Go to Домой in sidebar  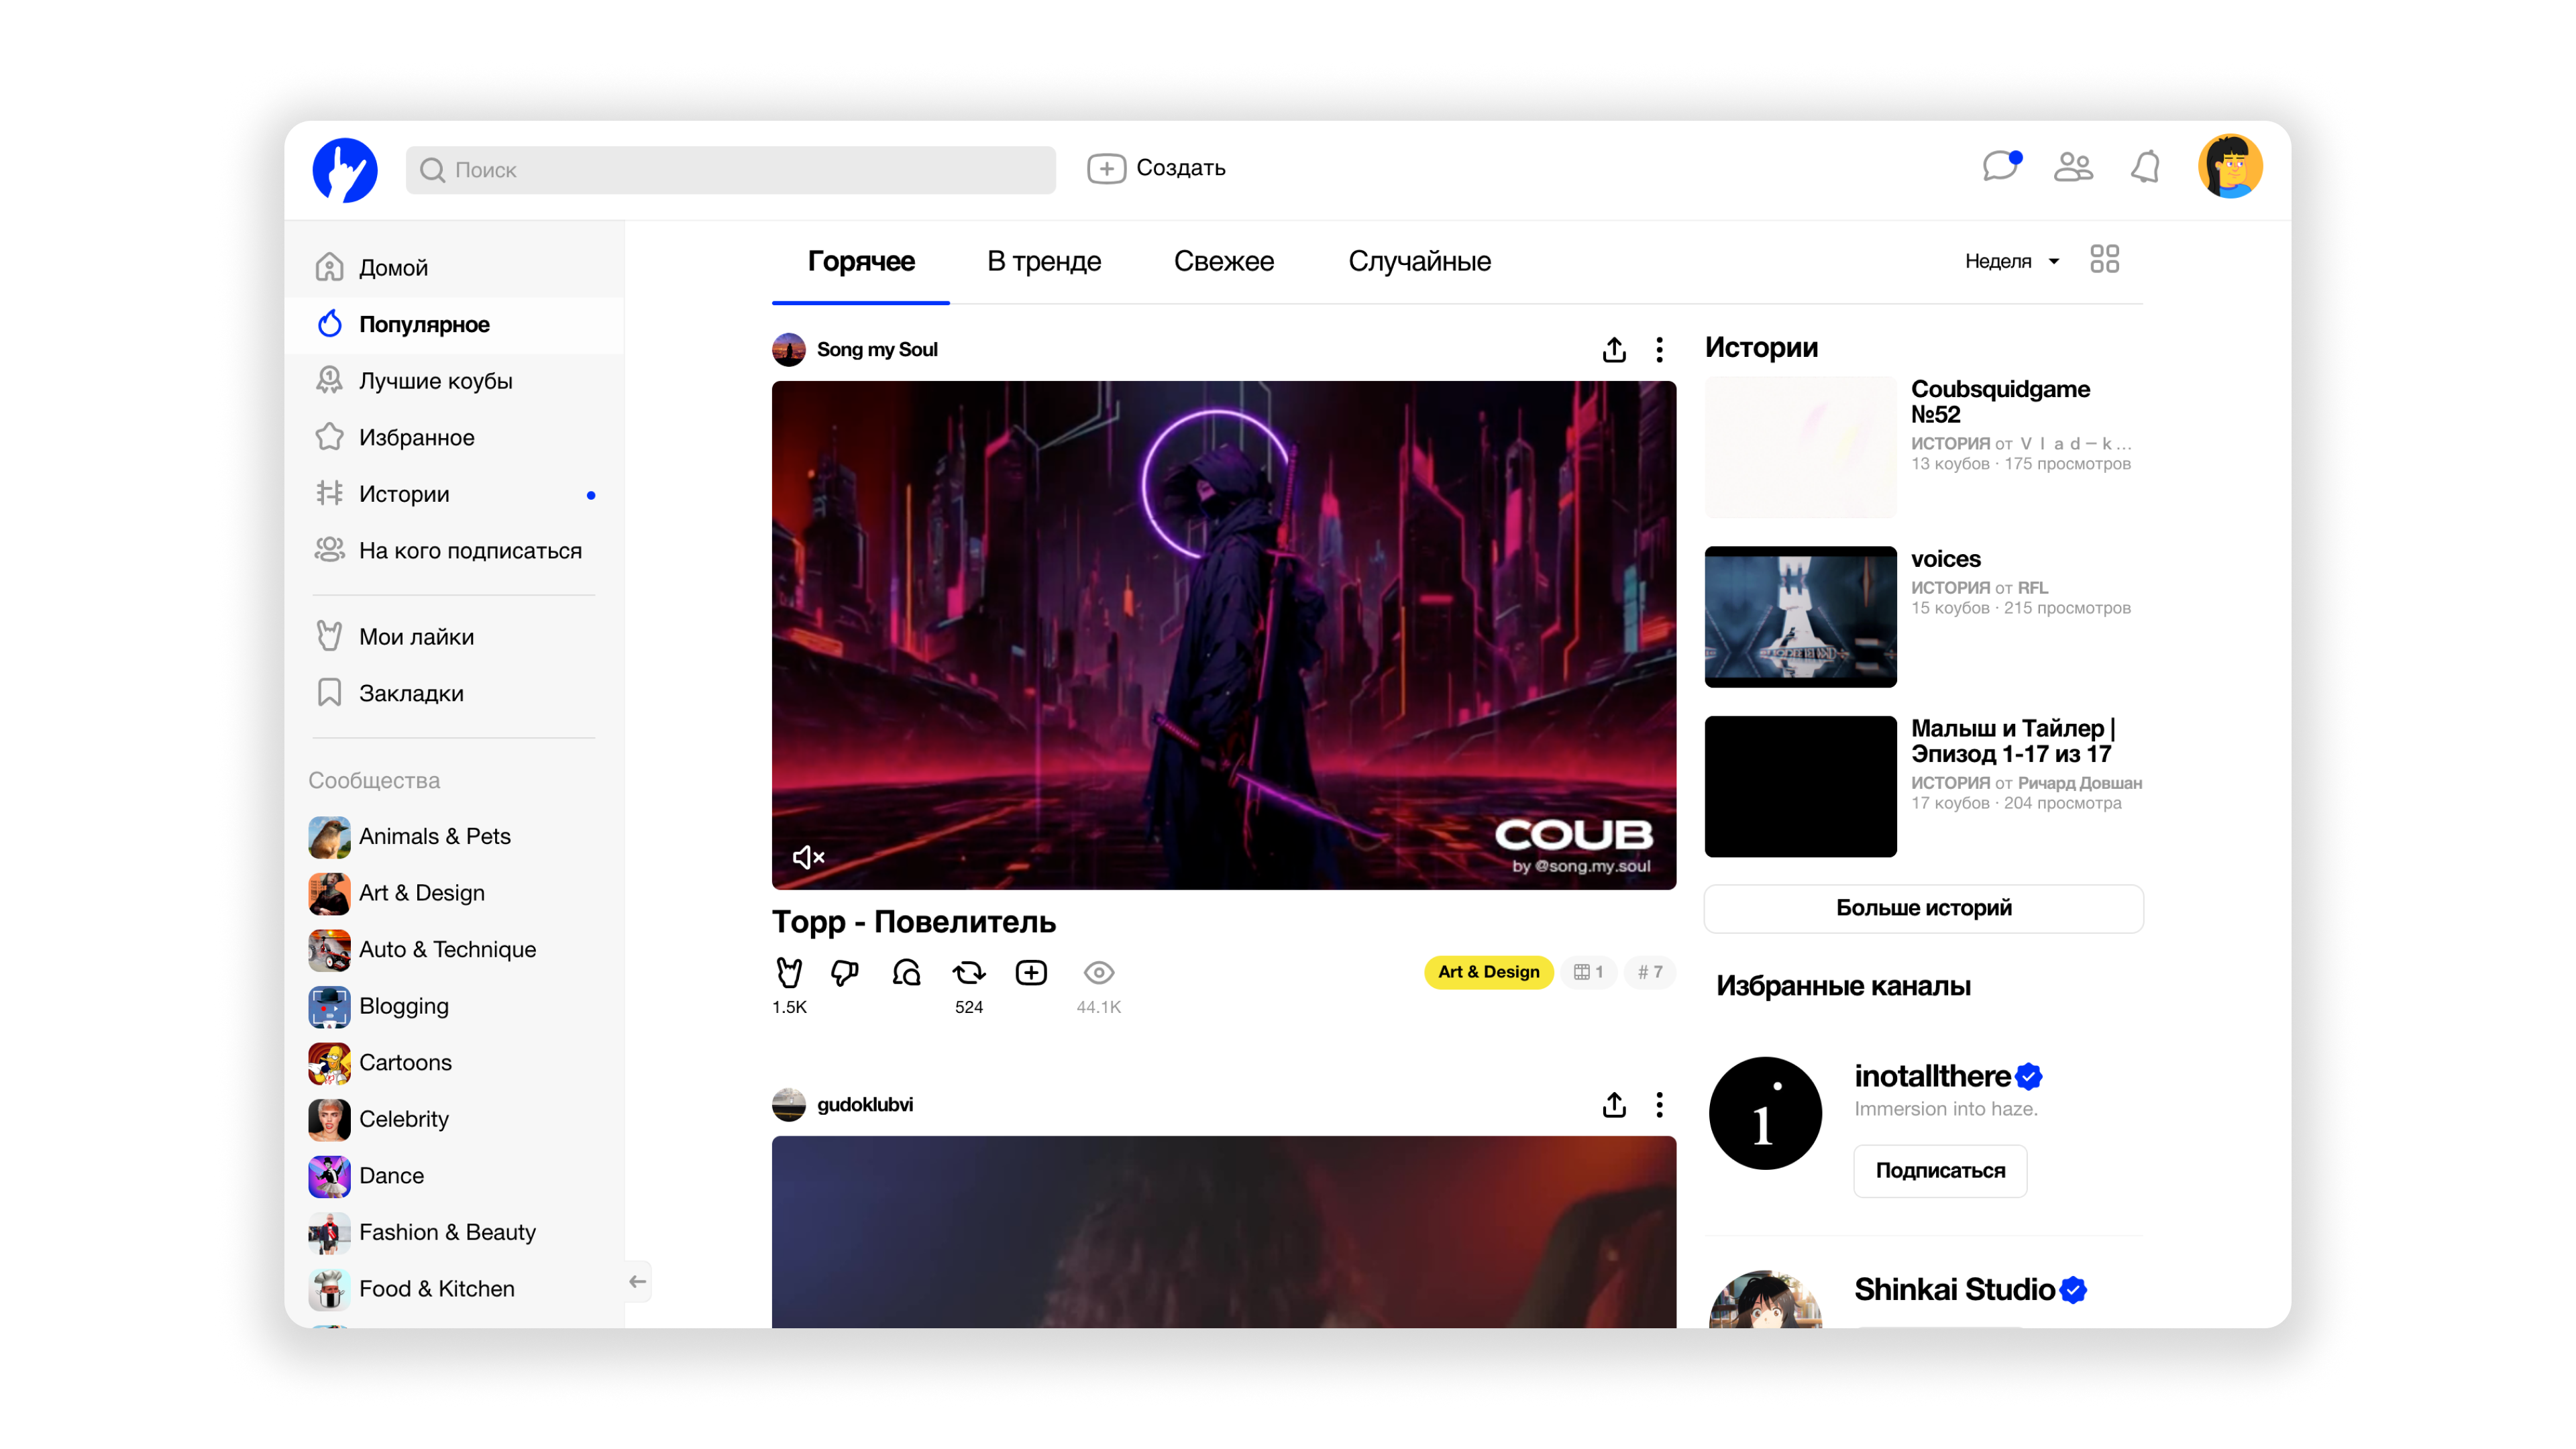tap(454, 267)
